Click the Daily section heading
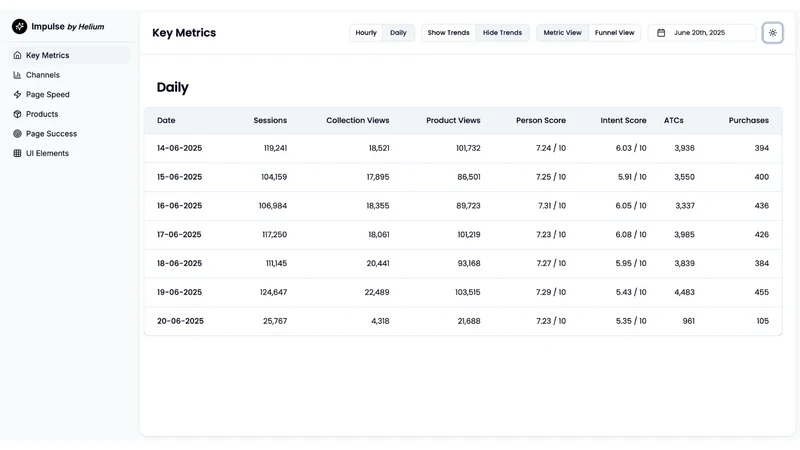This screenshot has height=450, width=800. 172,87
